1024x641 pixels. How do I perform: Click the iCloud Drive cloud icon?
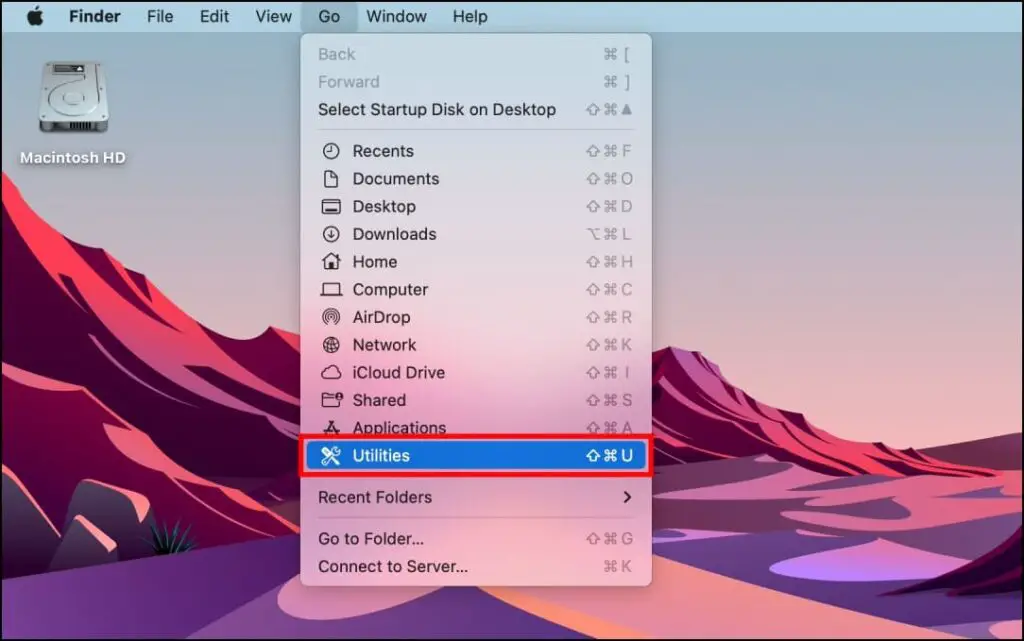tap(331, 373)
